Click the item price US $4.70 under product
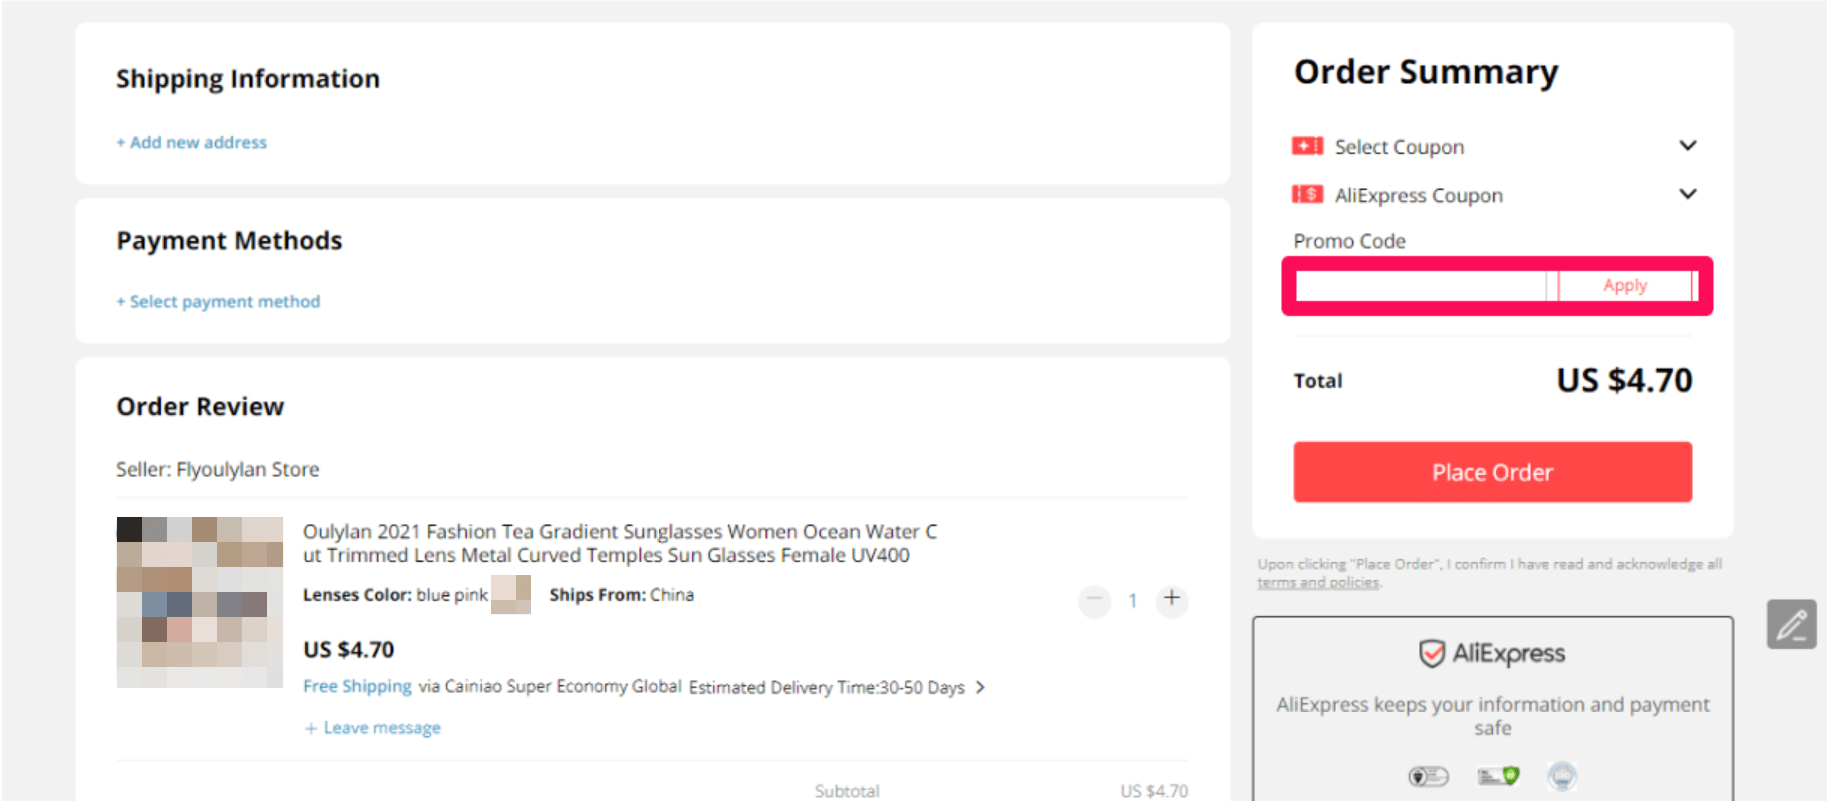1827x801 pixels. [x=348, y=650]
